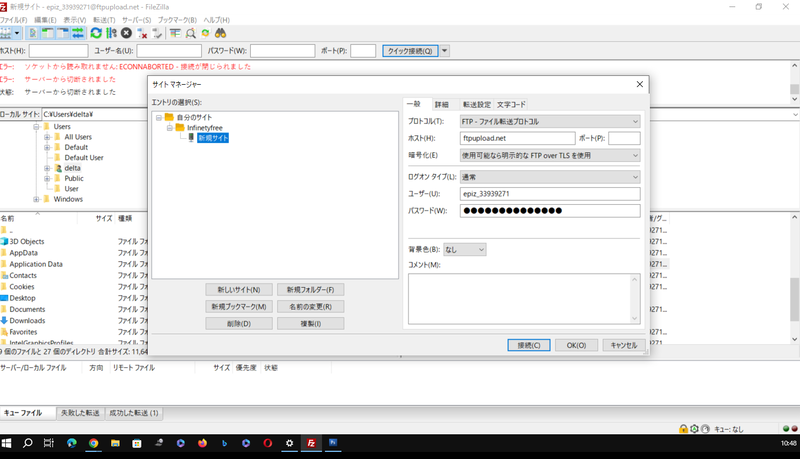Switch to the 転送設定 tab
The height and width of the screenshot is (459, 800).
(x=476, y=104)
